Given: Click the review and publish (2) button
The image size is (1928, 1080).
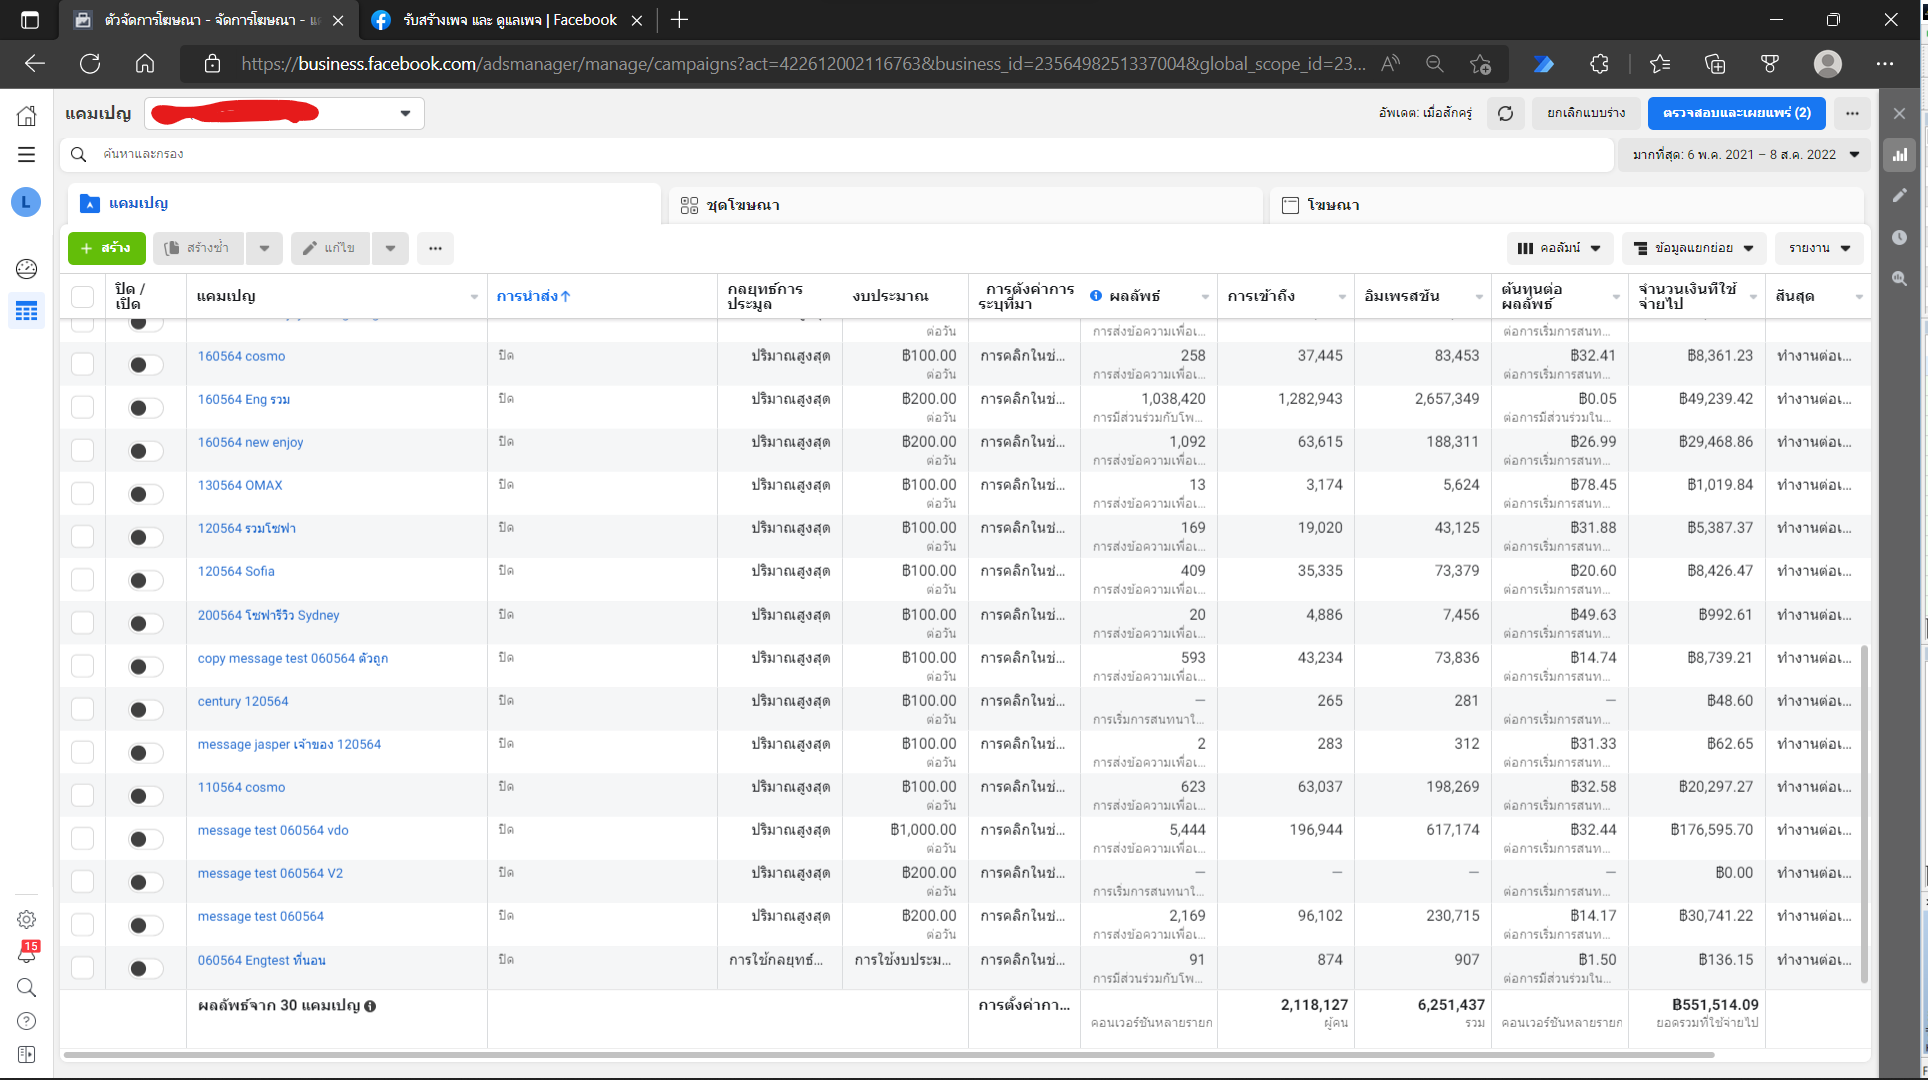Looking at the screenshot, I should pyautogui.click(x=1737, y=113).
